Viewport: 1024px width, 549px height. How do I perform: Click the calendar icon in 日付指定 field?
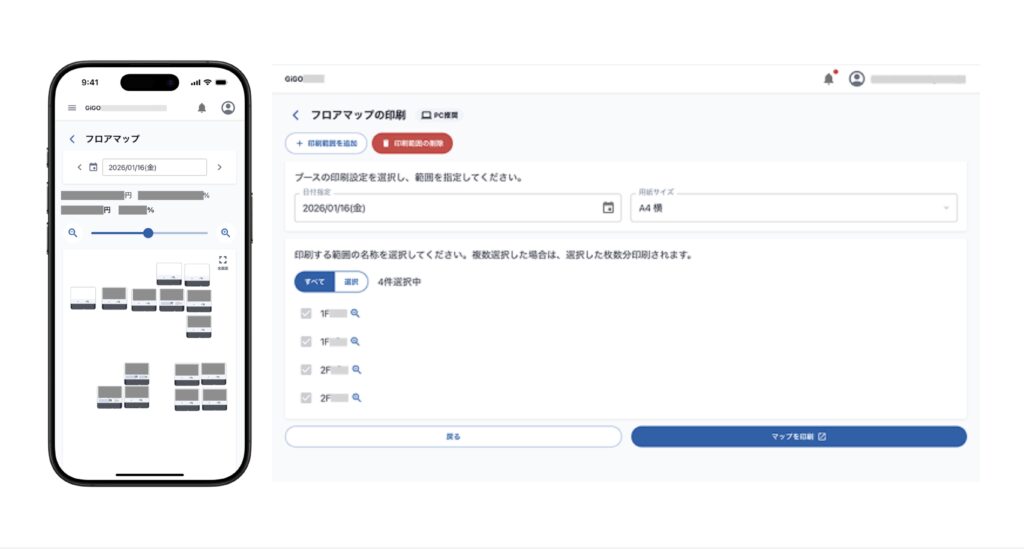608,208
